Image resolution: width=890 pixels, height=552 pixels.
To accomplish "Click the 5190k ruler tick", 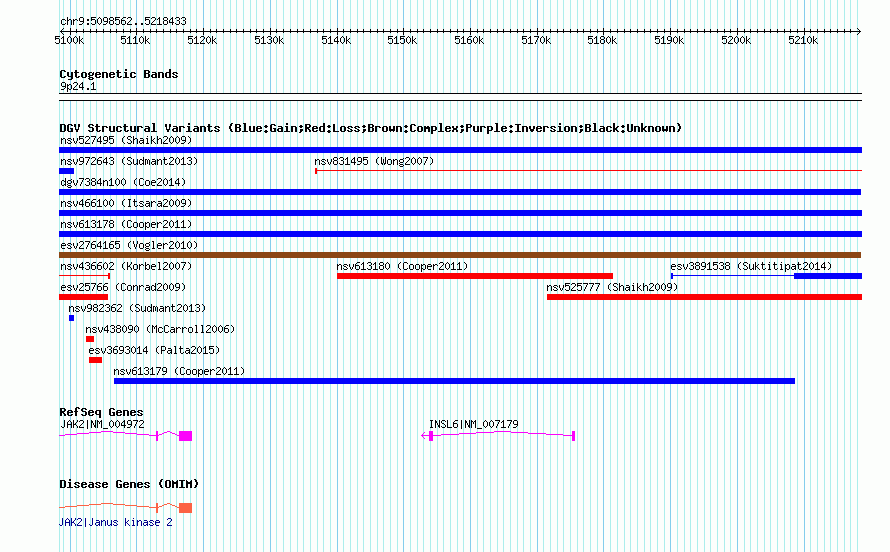I will pos(669,40).
